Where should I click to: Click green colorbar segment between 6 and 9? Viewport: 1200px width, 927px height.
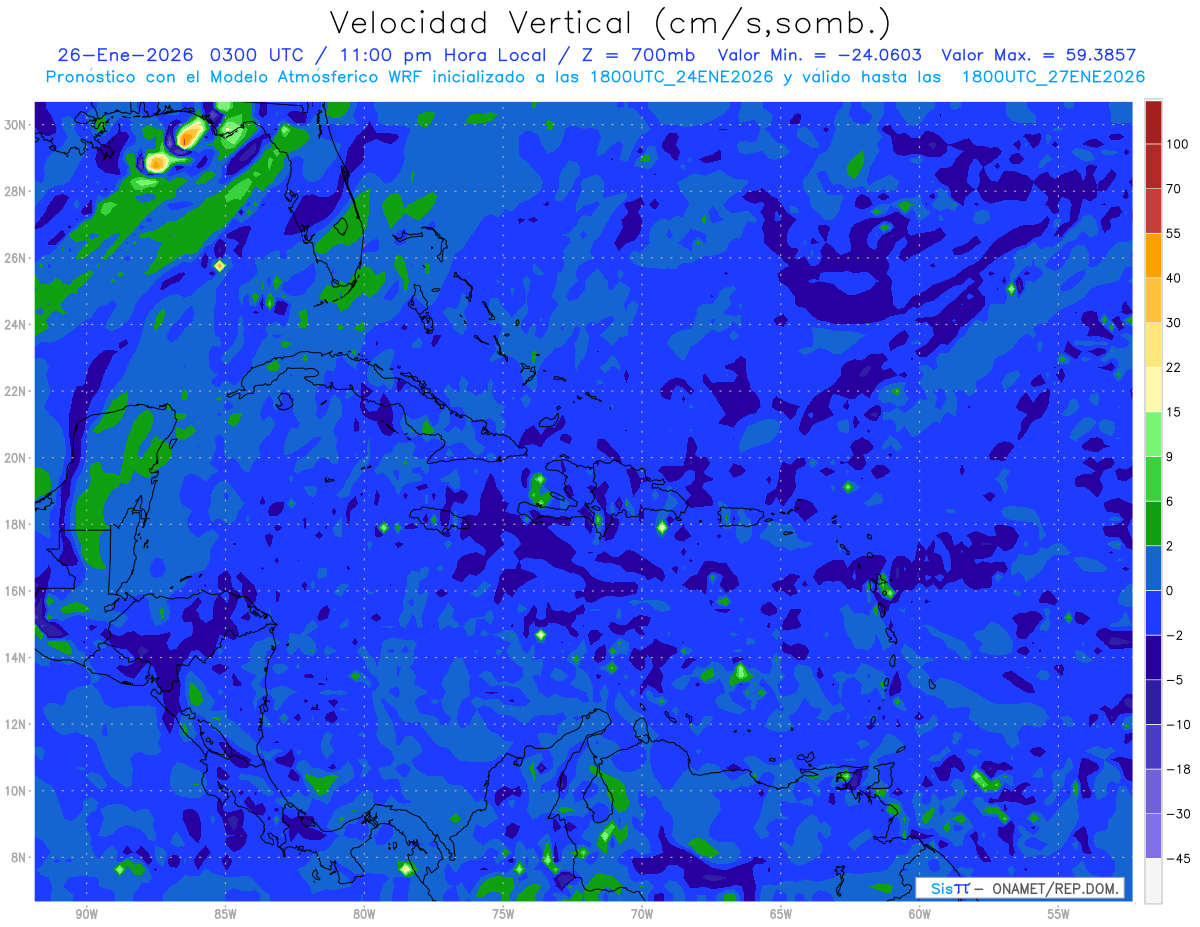(x=1153, y=478)
